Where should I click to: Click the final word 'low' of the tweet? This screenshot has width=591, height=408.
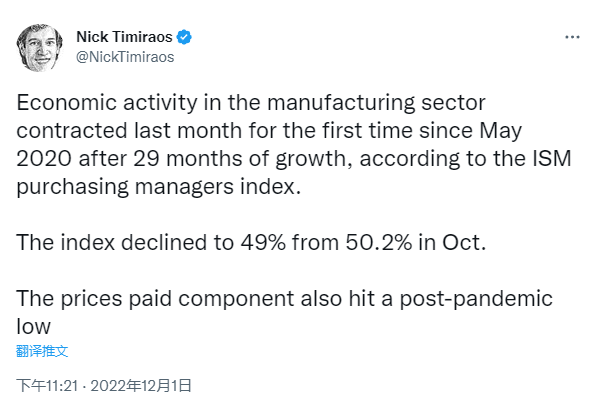(x=33, y=326)
